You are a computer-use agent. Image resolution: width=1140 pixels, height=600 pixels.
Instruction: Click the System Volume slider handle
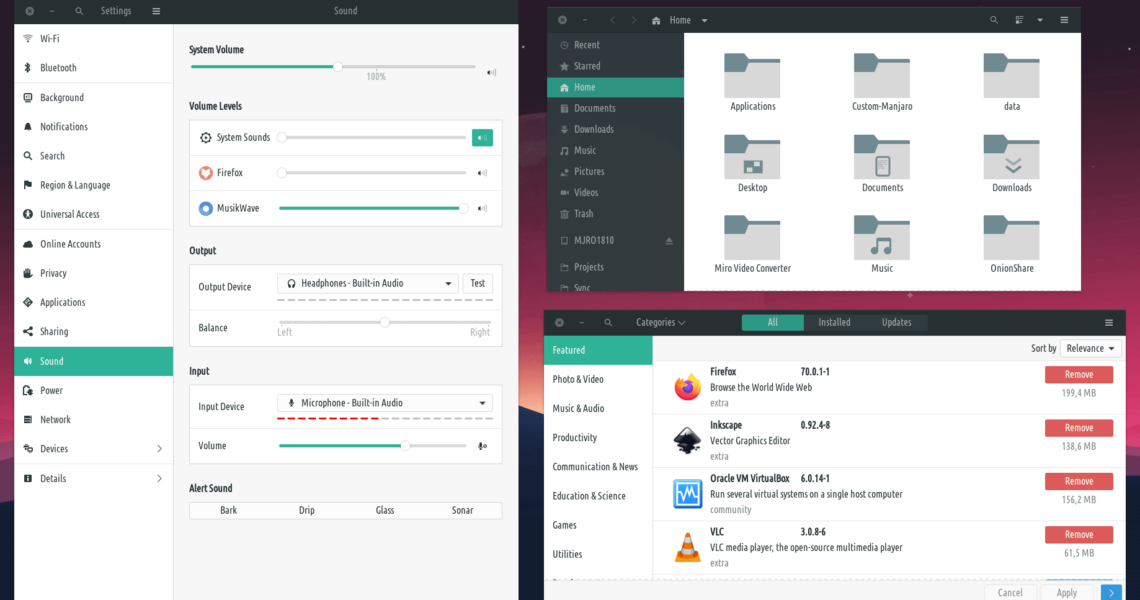338,67
